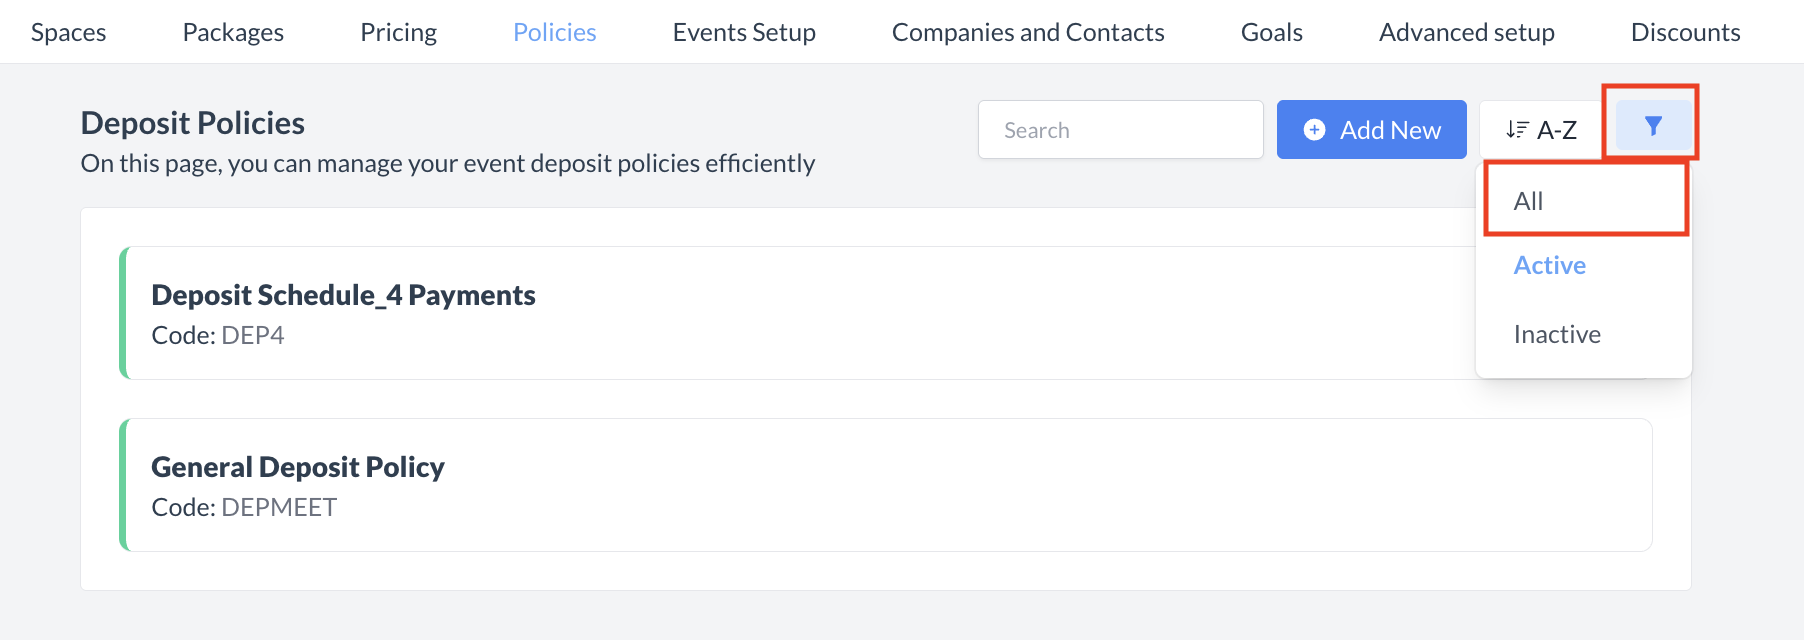Pick the Inactive filter option

(1556, 334)
